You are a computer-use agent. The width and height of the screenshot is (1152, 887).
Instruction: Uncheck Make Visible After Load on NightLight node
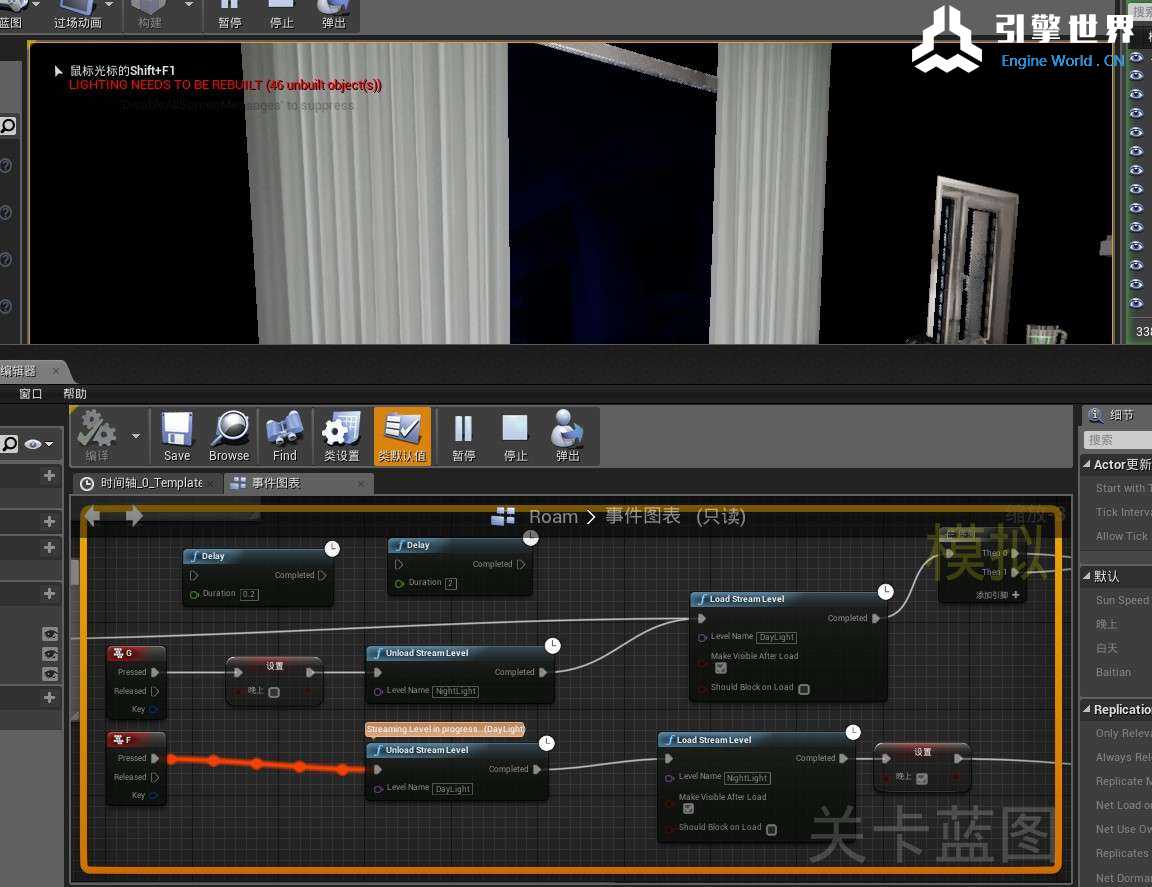(688, 808)
